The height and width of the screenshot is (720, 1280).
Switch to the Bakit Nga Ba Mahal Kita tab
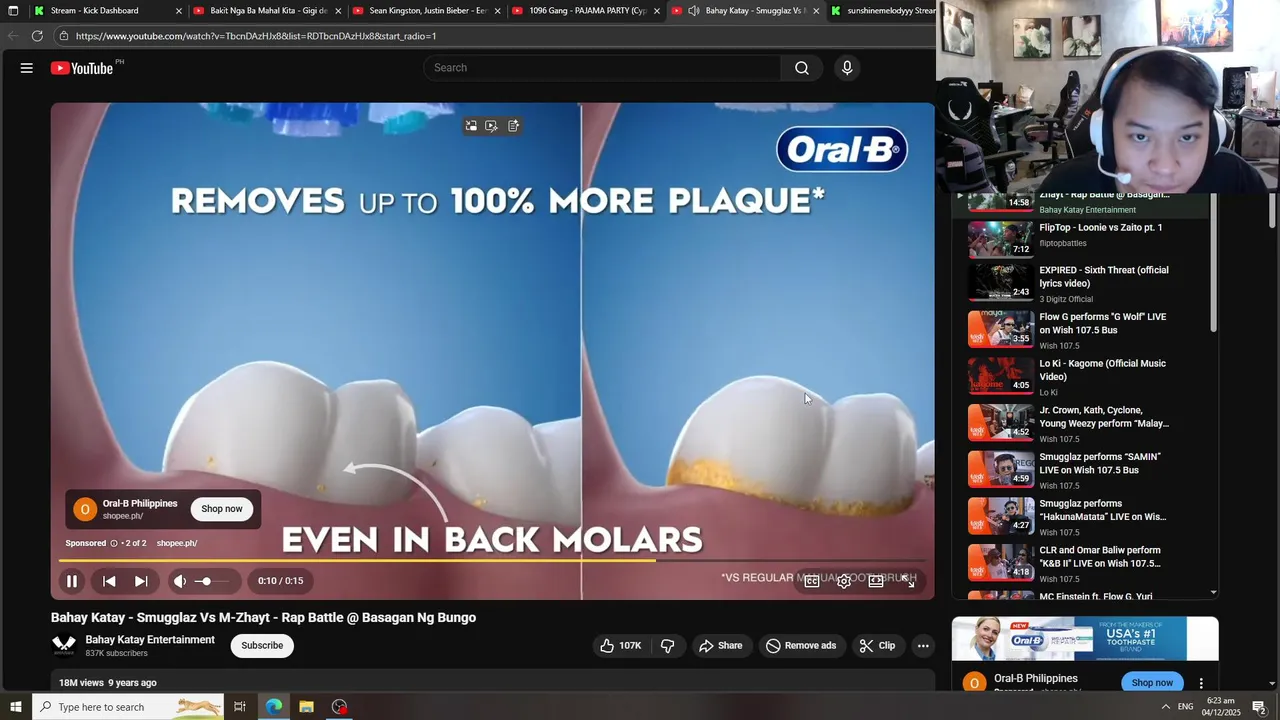[x=268, y=11]
